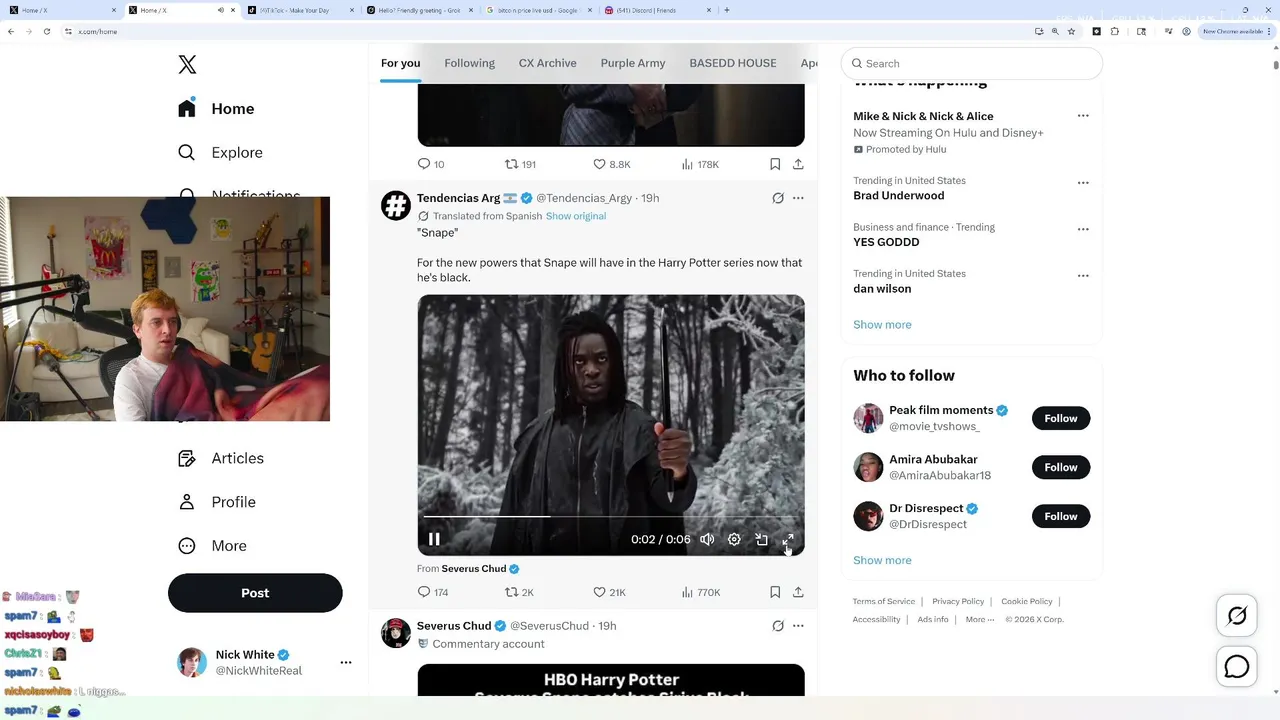This screenshot has width=1280, height=720.
Task: Open Tendencias Arg profile avatar
Action: [x=396, y=205]
